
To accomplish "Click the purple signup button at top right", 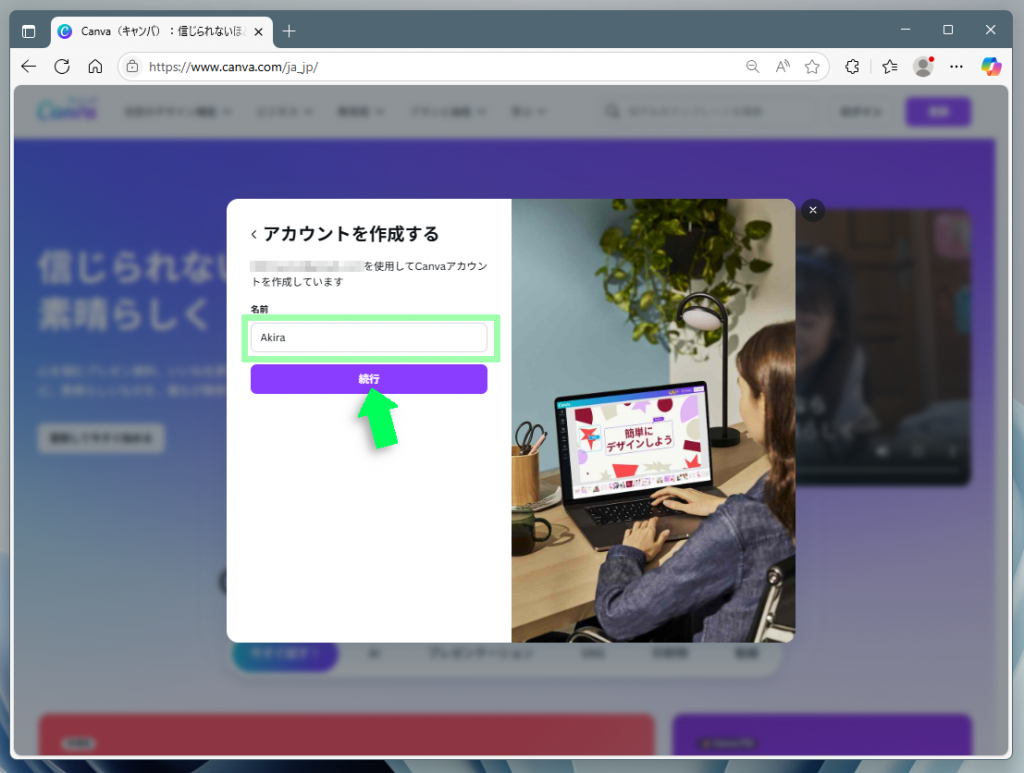I will 938,111.
